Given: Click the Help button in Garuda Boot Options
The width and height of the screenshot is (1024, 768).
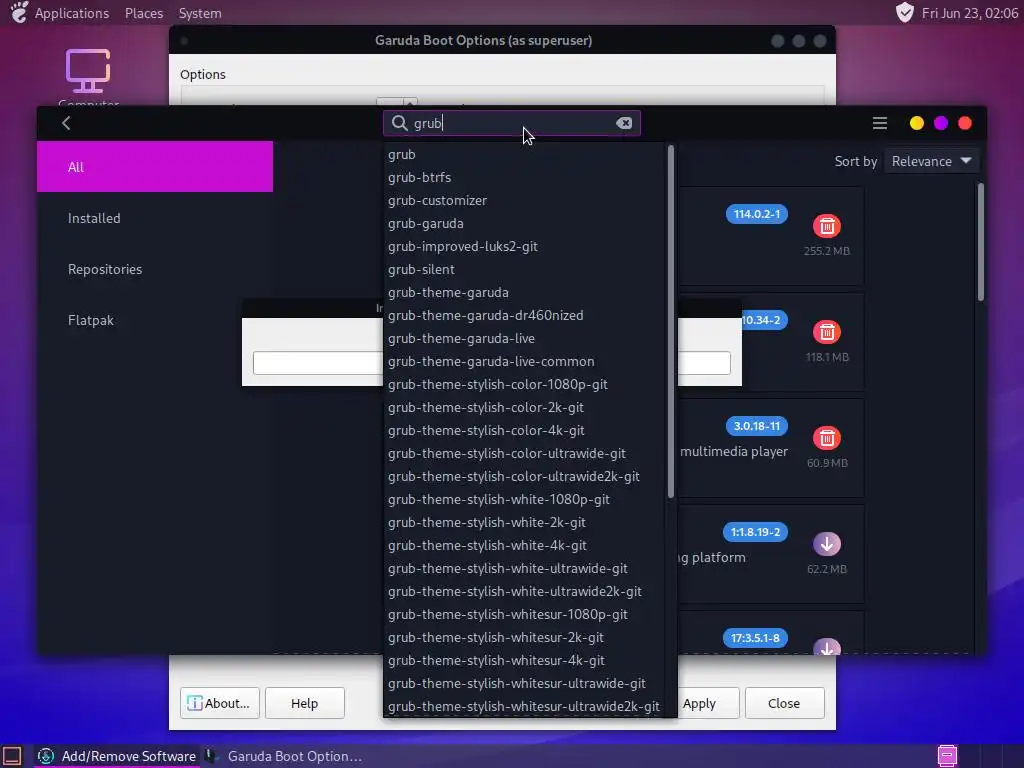Looking at the screenshot, I should 304,703.
